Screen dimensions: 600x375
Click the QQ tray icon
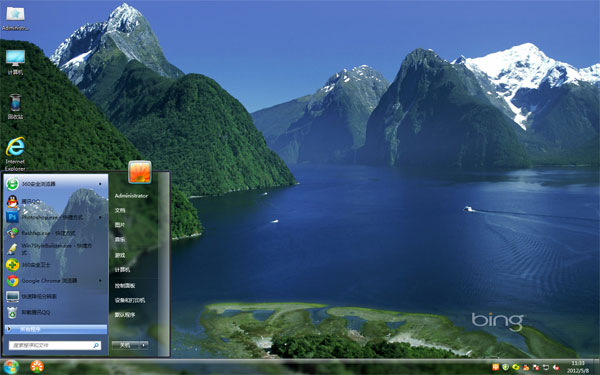[526, 367]
